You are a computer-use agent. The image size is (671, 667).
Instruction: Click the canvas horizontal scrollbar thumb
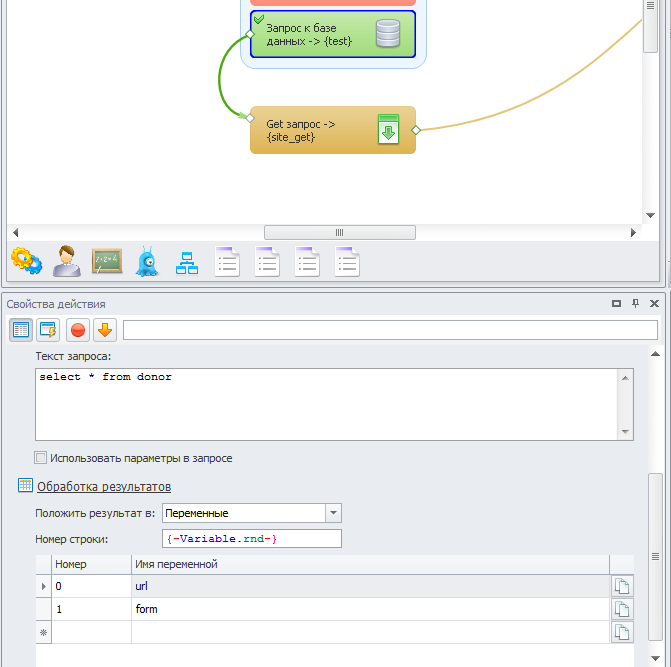[339, 232]
